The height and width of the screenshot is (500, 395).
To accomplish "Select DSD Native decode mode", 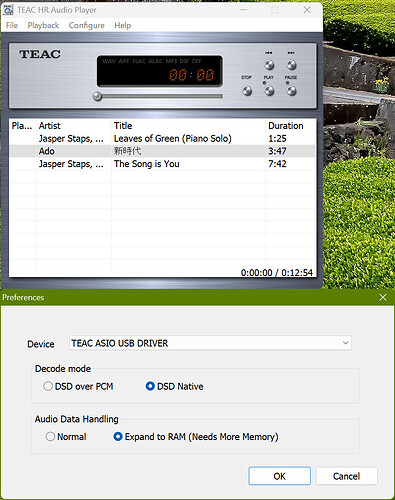I will pyautogui.click(x=175, y=386).
